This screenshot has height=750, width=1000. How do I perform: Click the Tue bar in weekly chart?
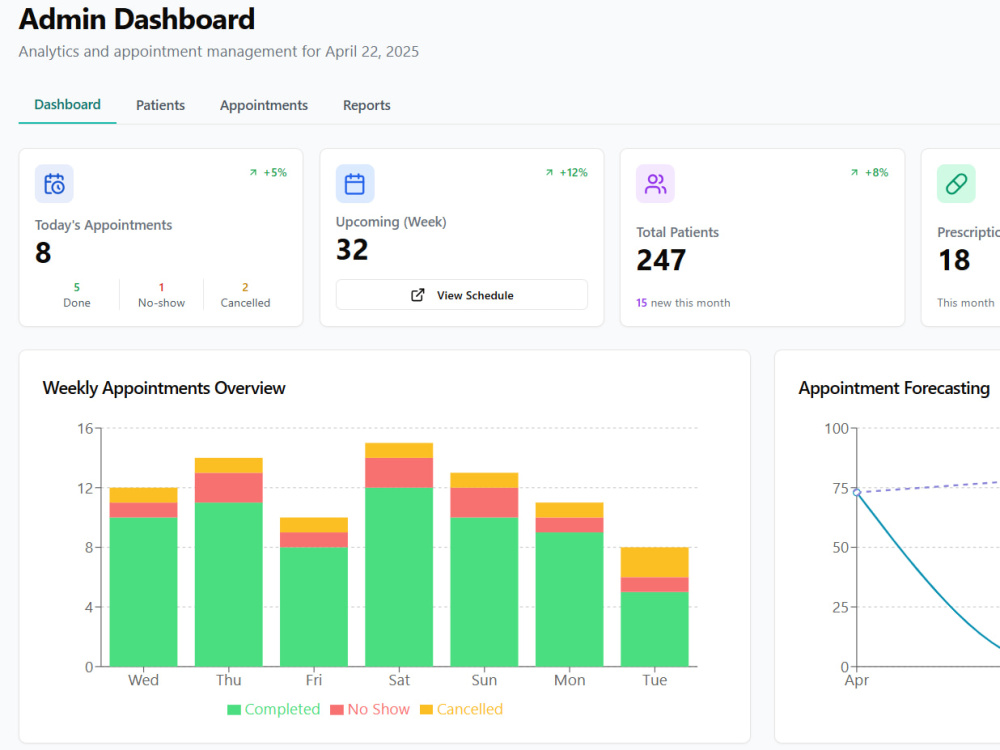(654, 607)
